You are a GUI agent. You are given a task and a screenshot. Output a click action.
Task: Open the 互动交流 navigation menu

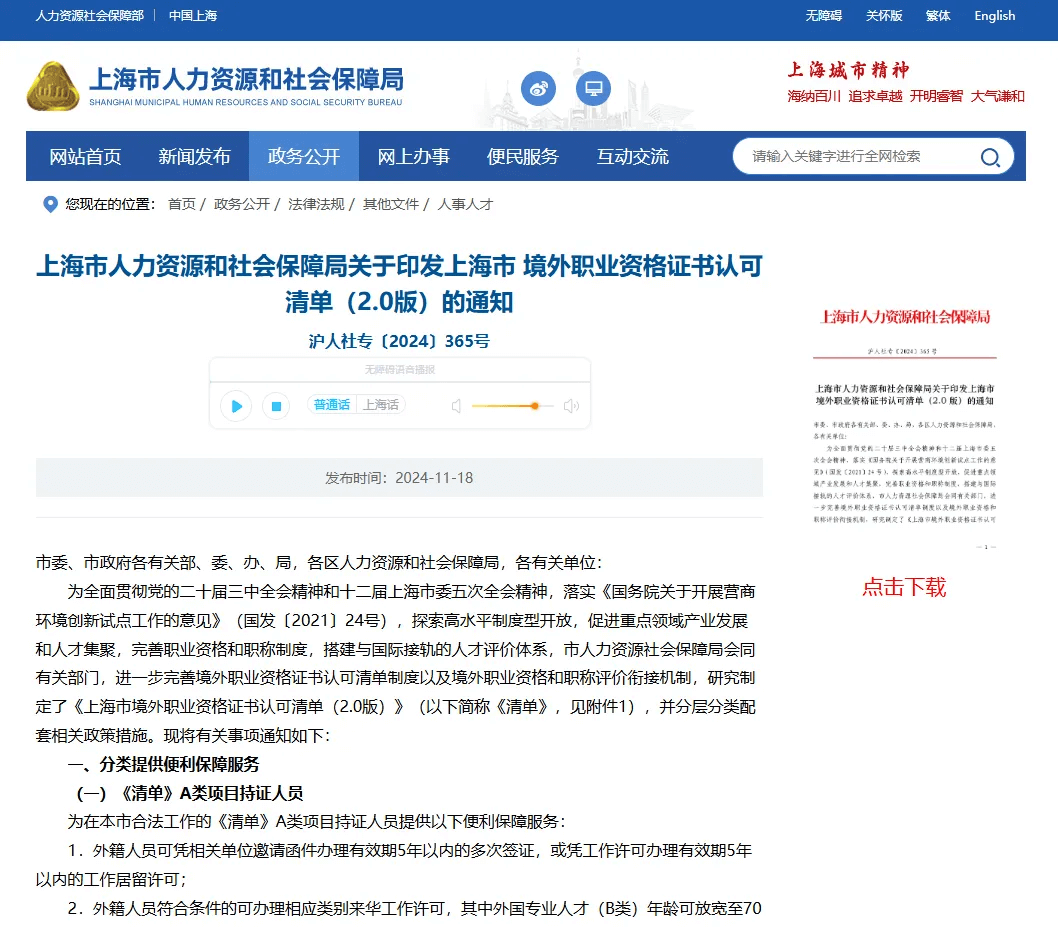[629, 156]
